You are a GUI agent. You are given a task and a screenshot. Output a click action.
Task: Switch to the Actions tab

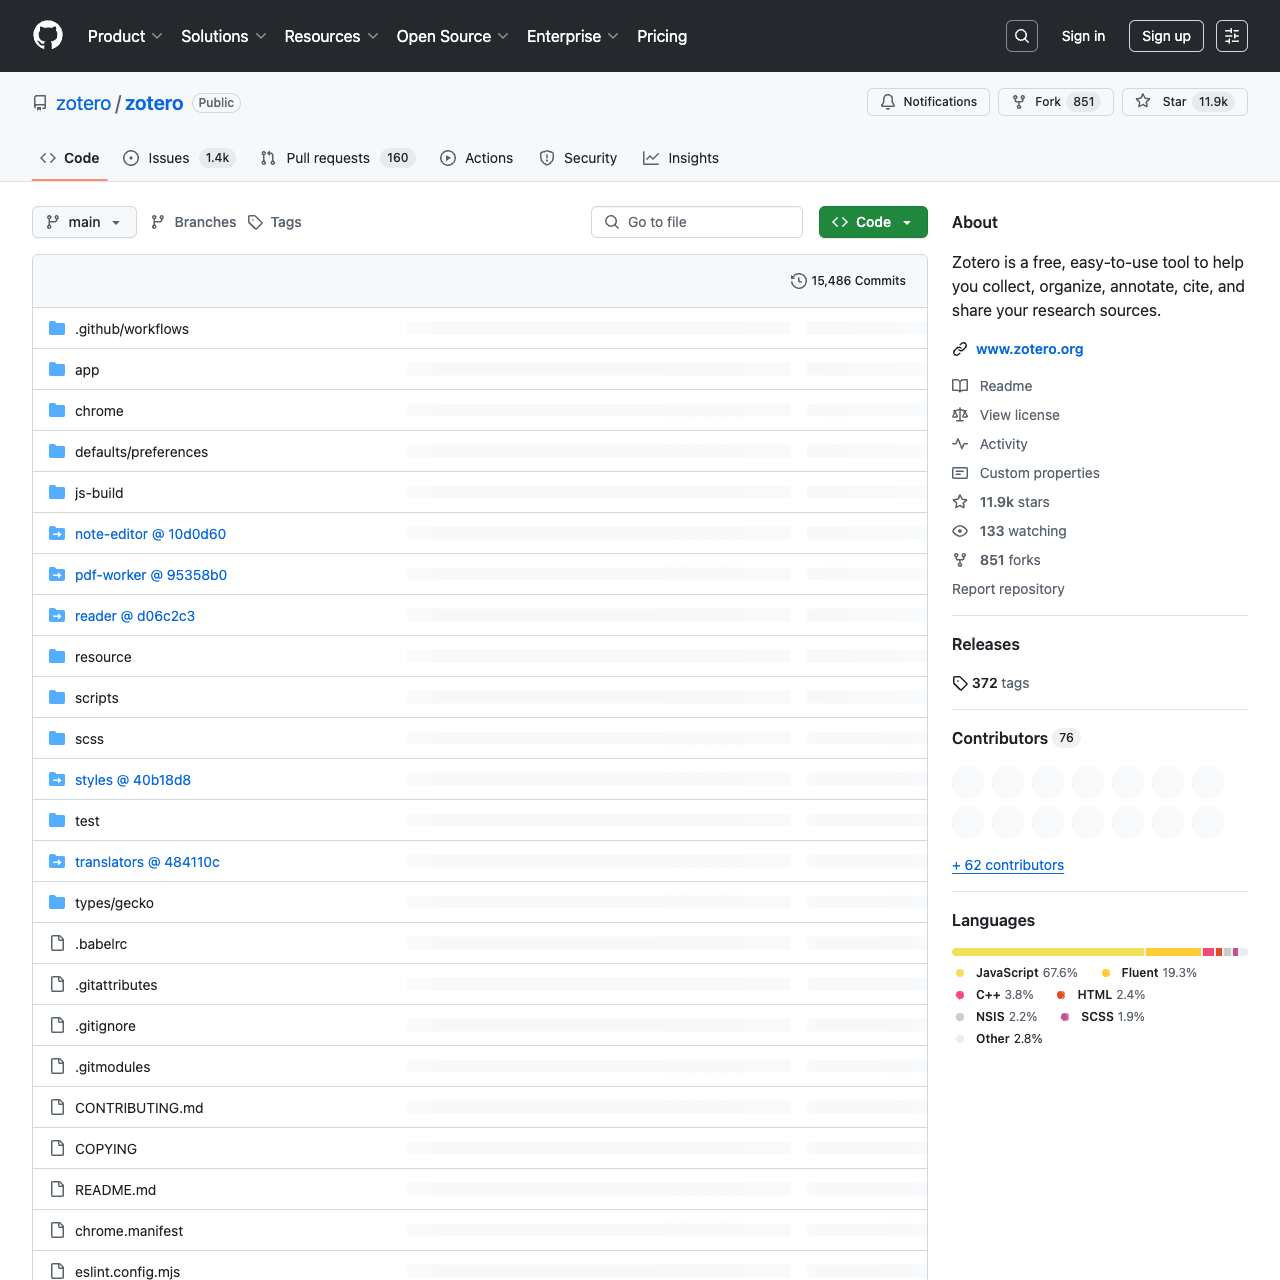pyautogui.click(x=477, y=158)
